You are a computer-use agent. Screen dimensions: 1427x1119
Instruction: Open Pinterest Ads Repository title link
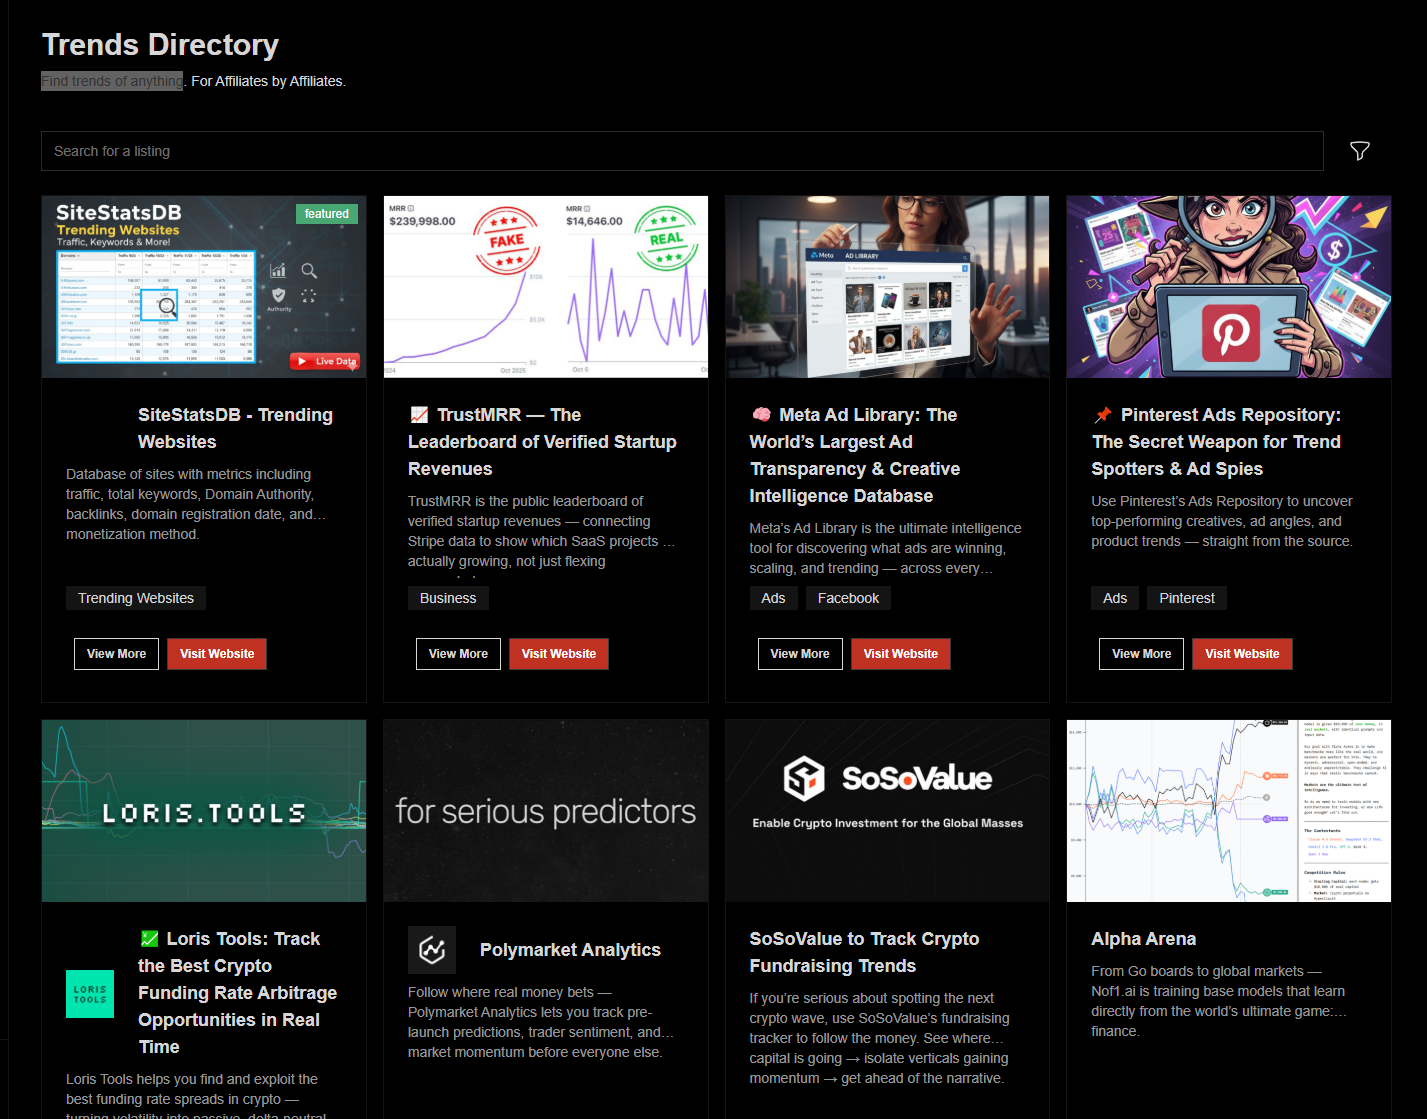pos(1216,442)
